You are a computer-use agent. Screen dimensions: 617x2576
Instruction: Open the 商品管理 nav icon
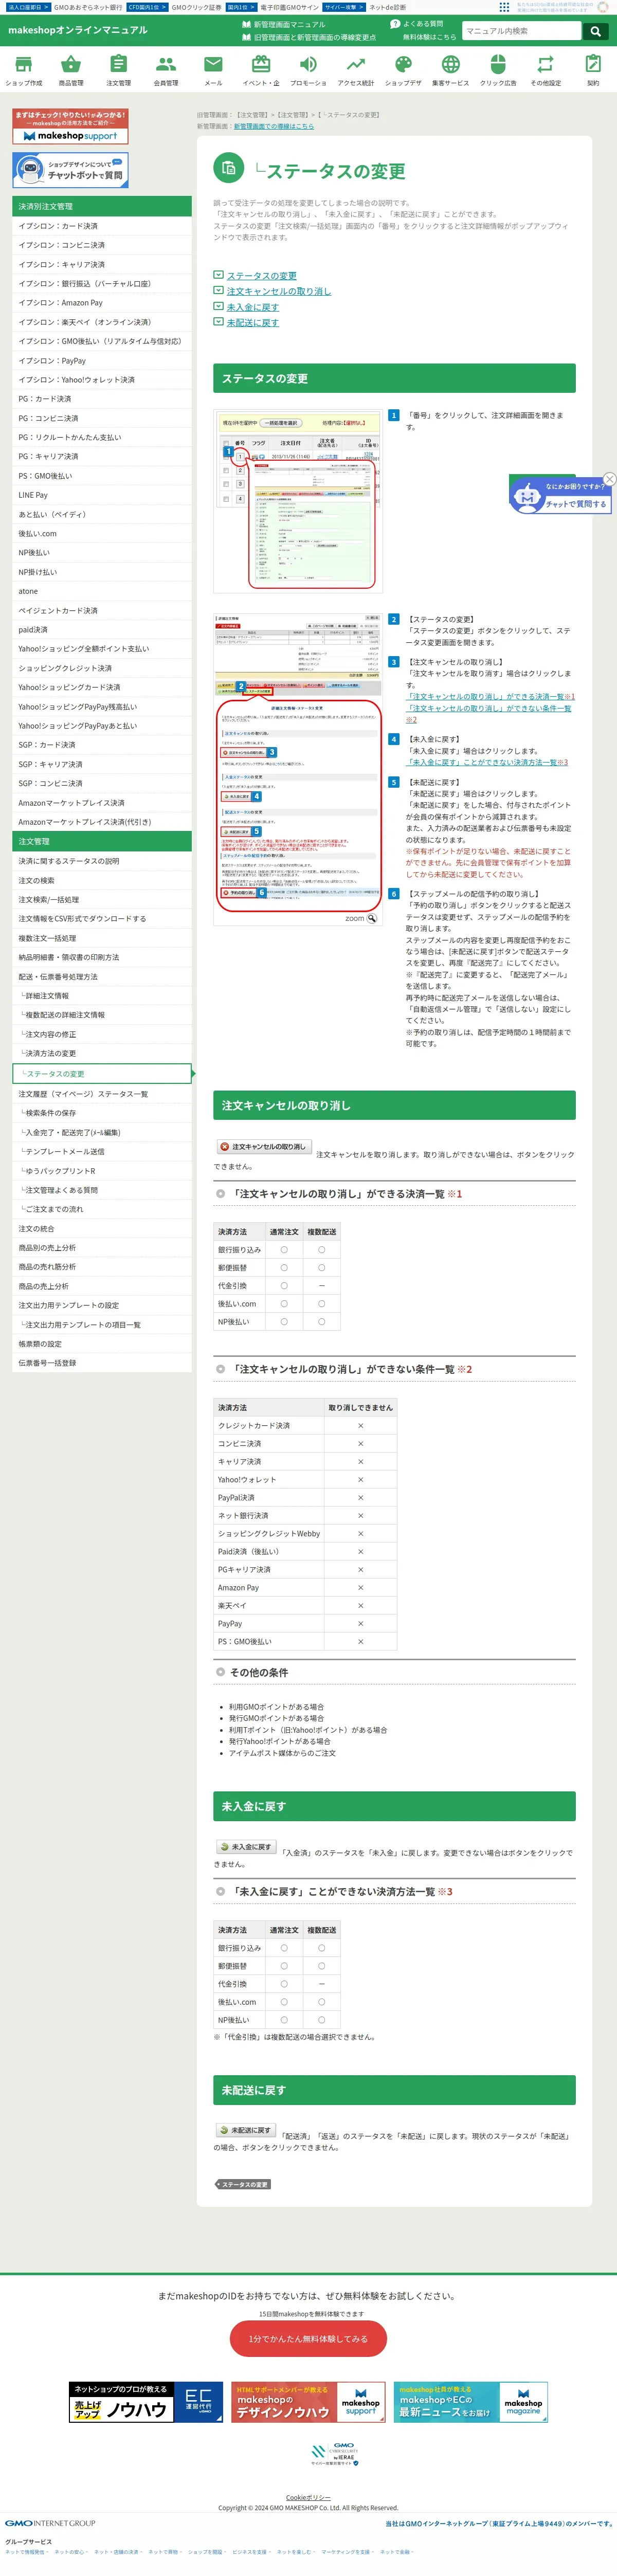(71, 70)
